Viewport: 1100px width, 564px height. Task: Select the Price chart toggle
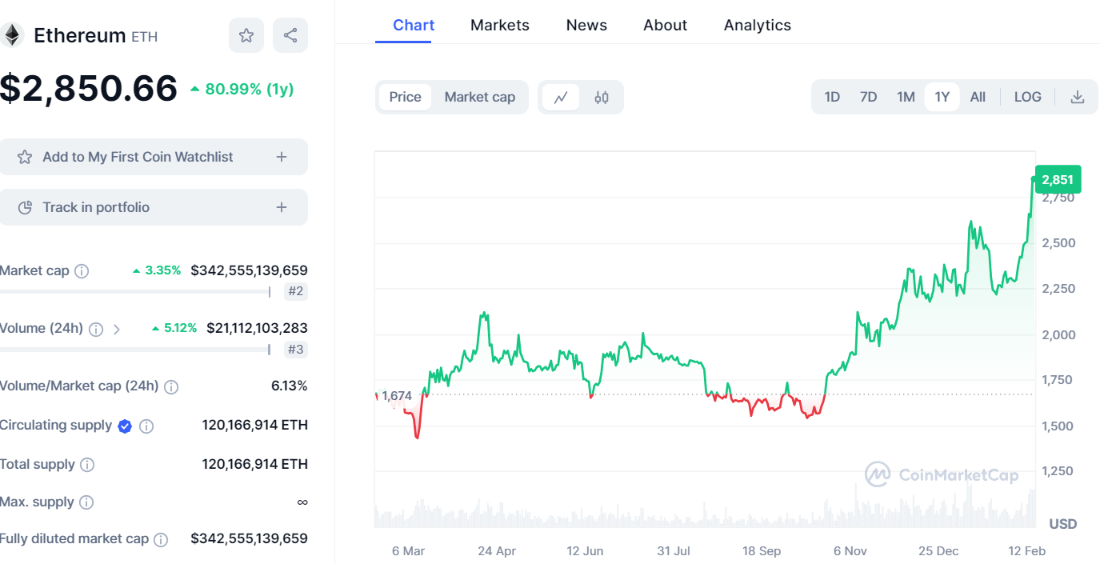coord(405,97)
